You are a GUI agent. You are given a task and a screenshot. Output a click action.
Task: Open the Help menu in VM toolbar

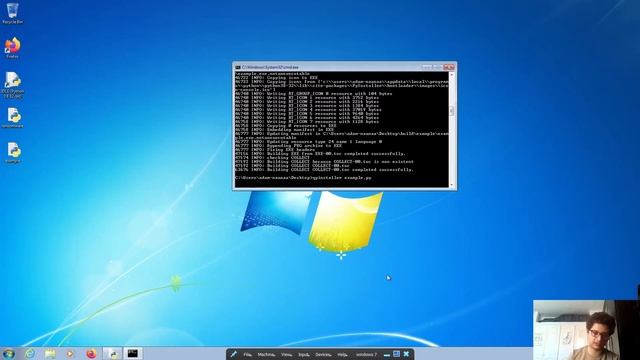(x=342, y=355)
